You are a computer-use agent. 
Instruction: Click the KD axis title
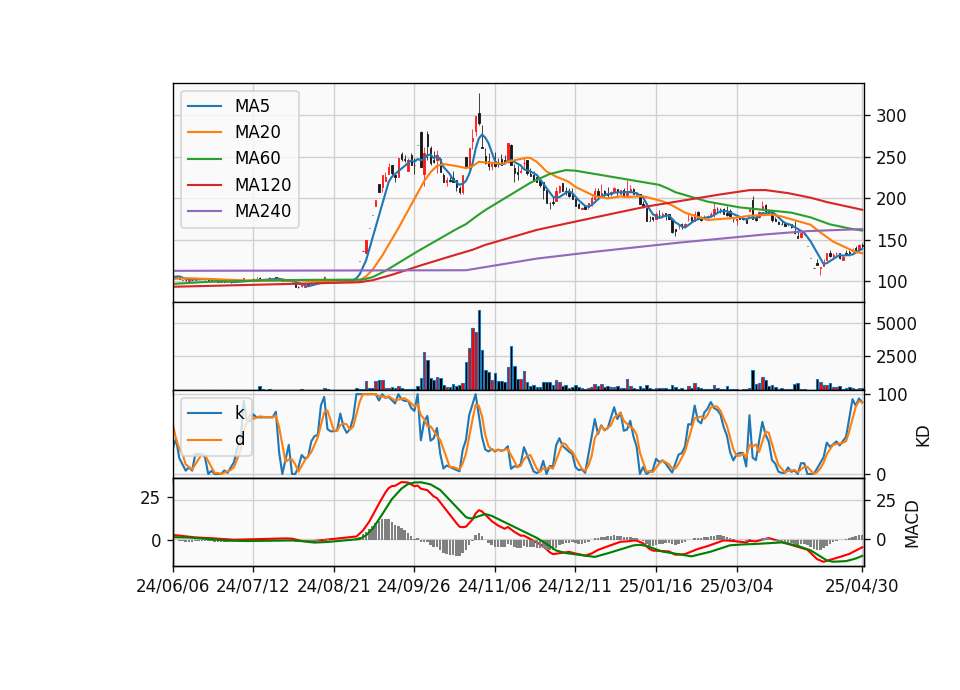(x=922, y=436)
